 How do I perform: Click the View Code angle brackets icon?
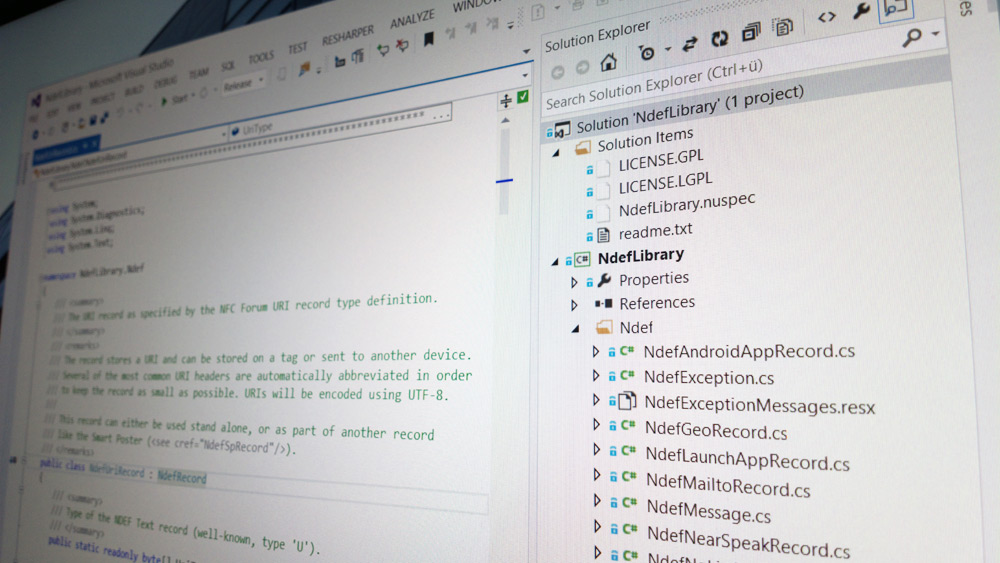coord(827,18)
